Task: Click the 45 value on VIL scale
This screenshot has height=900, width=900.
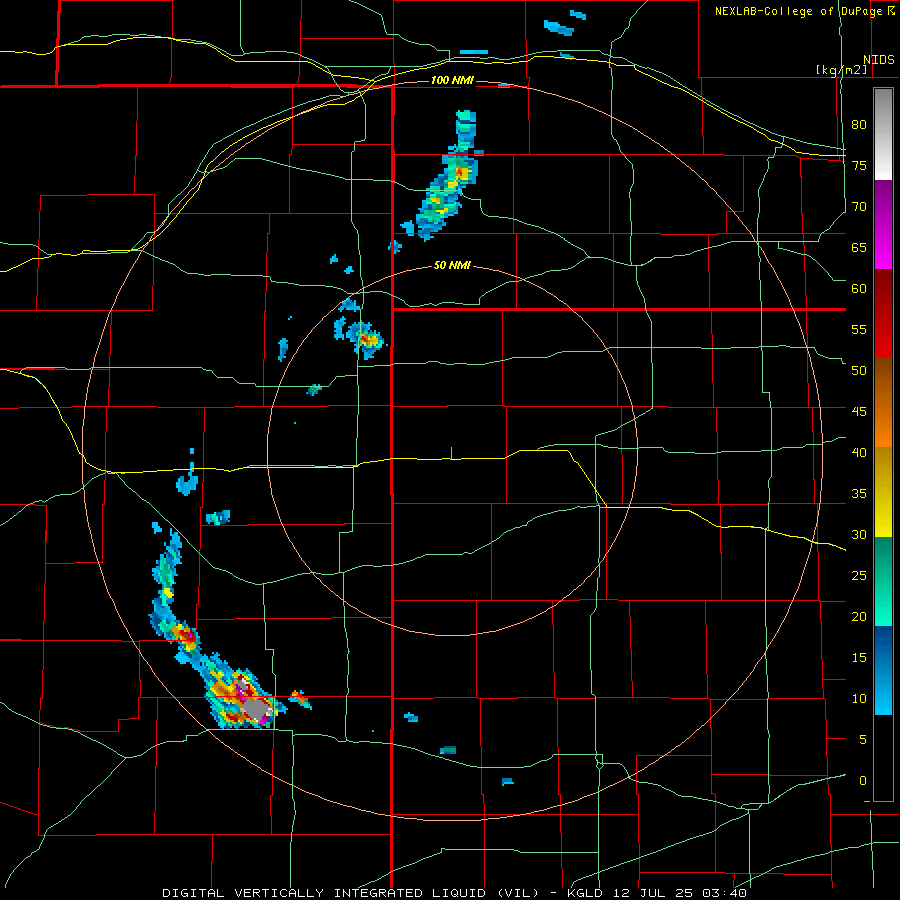Action: [859, 412]
